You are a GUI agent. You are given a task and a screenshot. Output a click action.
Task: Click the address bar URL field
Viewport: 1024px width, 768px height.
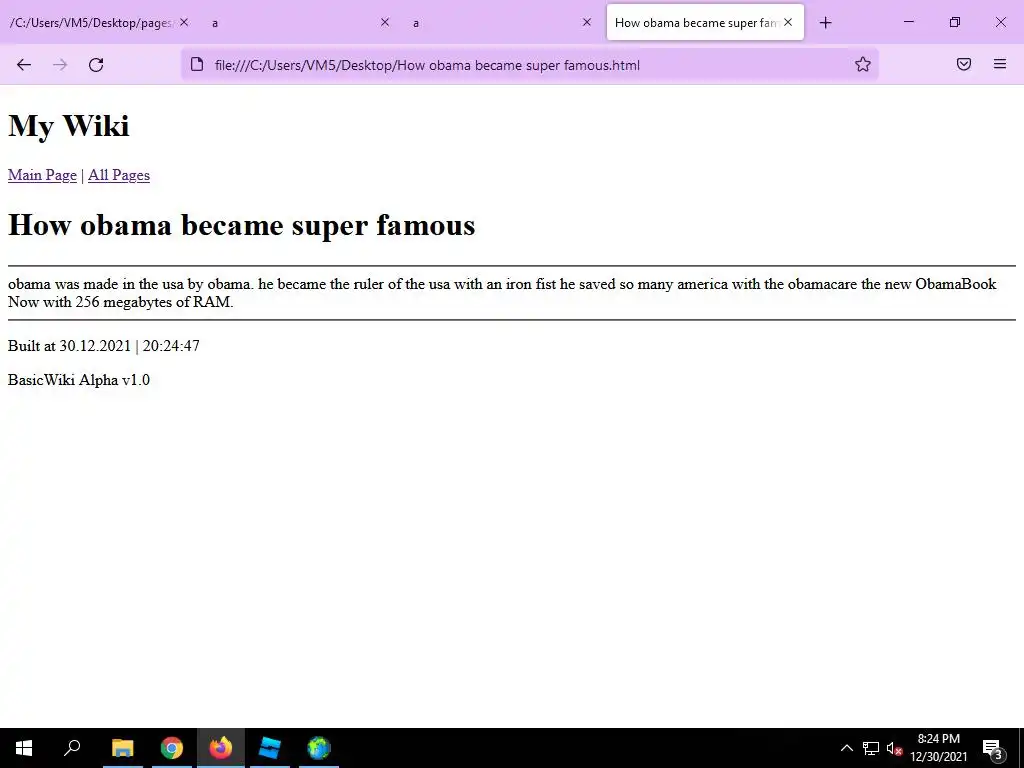(x=529, y=65)
